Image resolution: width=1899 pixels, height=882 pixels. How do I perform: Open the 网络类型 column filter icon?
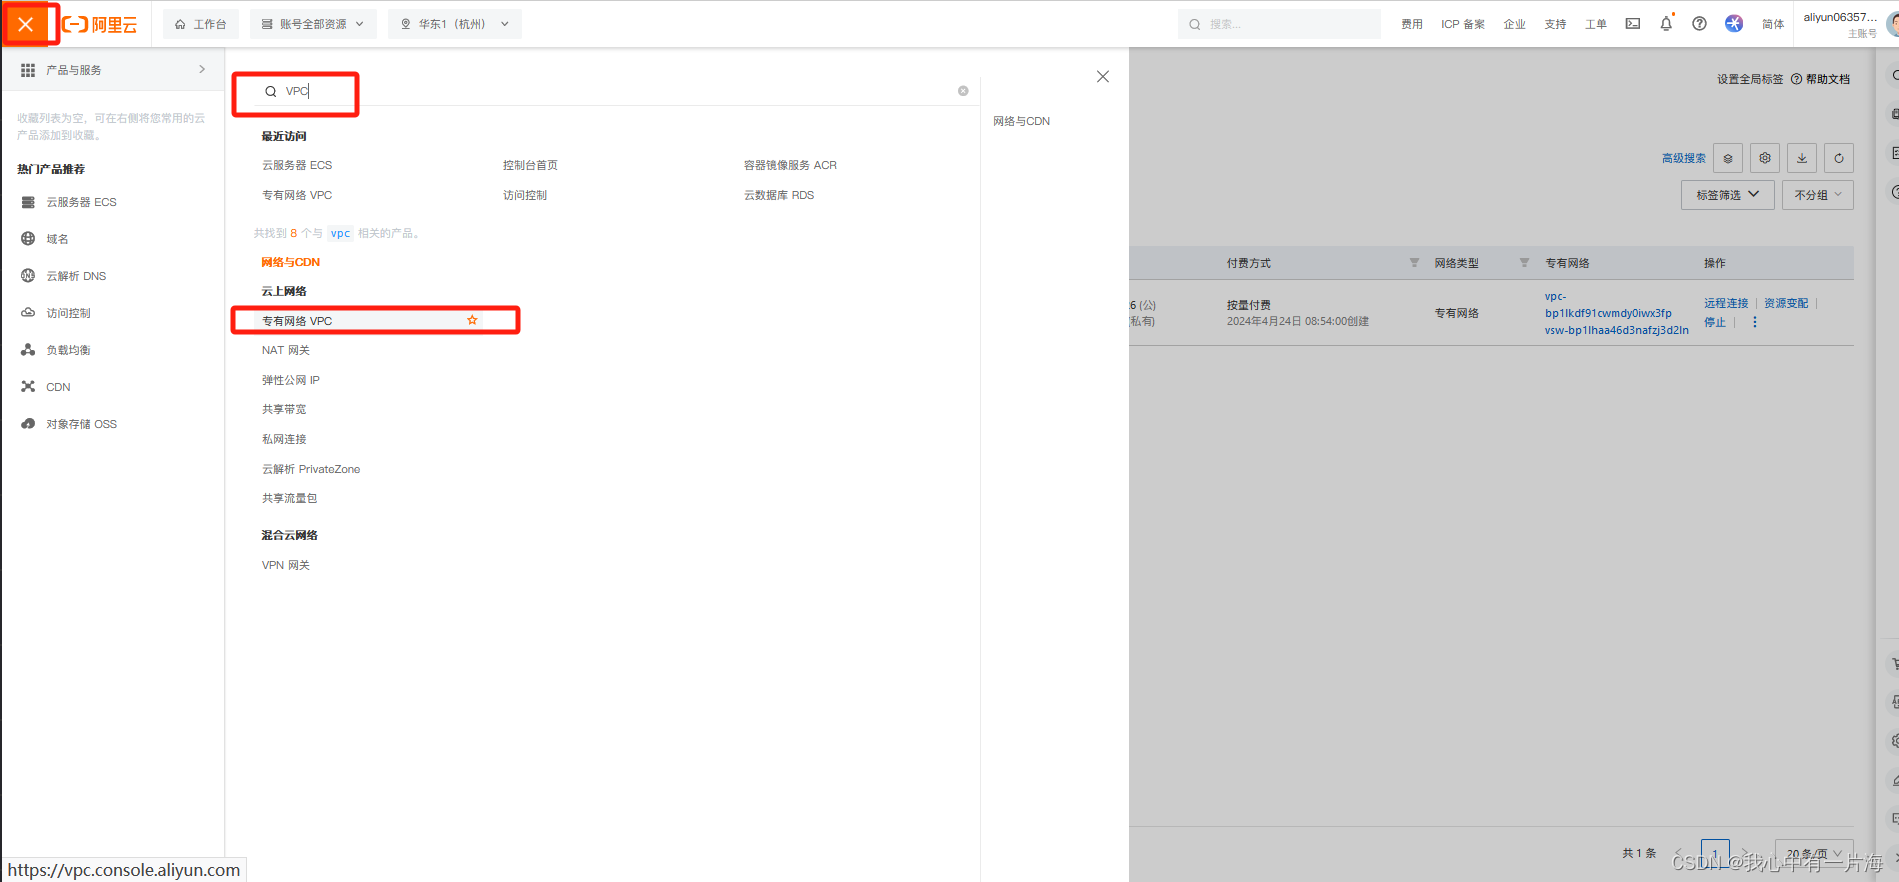pos(1524,263)
